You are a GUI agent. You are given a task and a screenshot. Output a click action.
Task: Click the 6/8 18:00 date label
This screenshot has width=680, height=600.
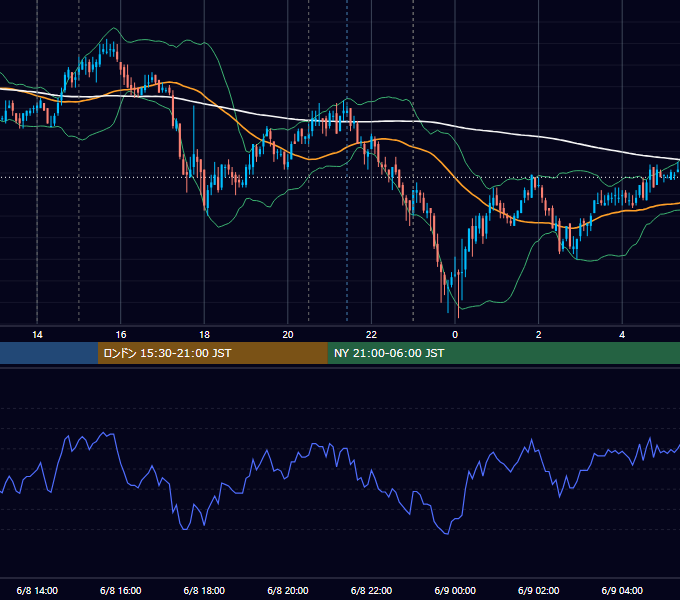[204, 590]
